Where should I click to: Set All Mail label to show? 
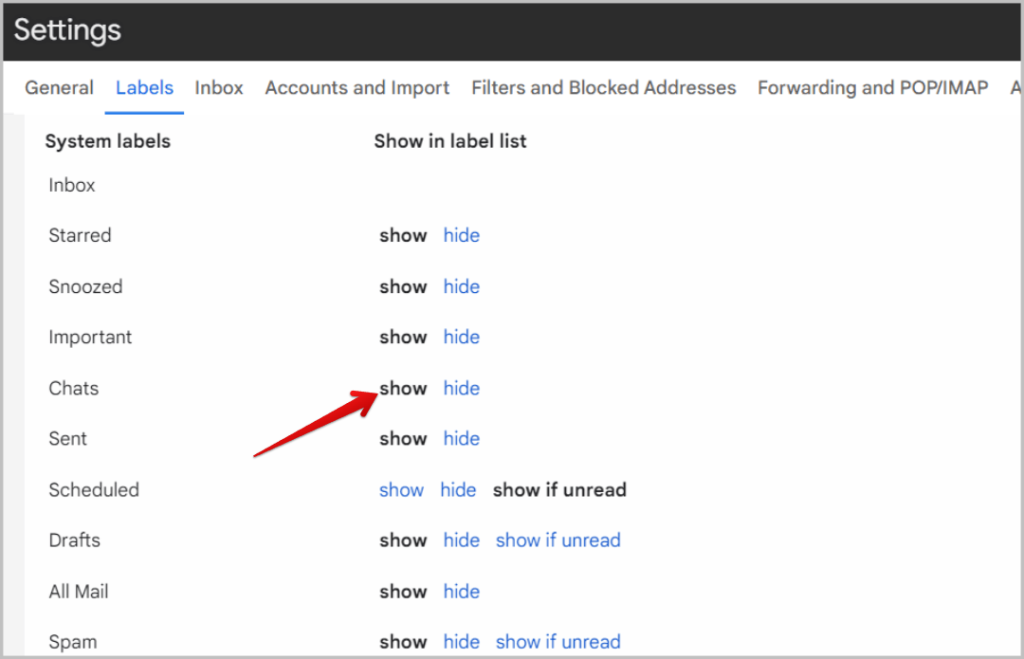403,592
